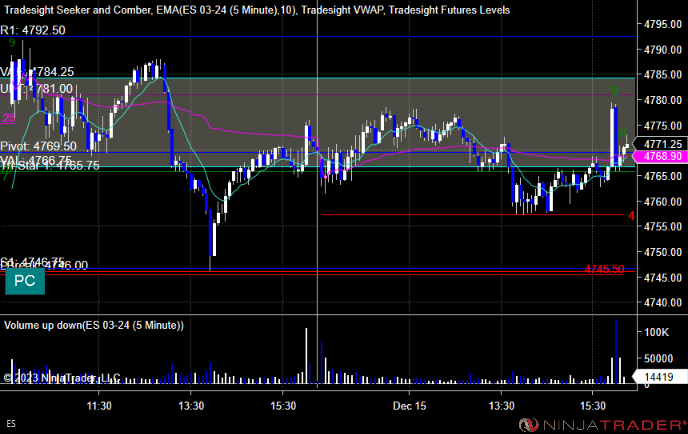Click the red 4 count label

pyautogui.click(x=631, y=216)
